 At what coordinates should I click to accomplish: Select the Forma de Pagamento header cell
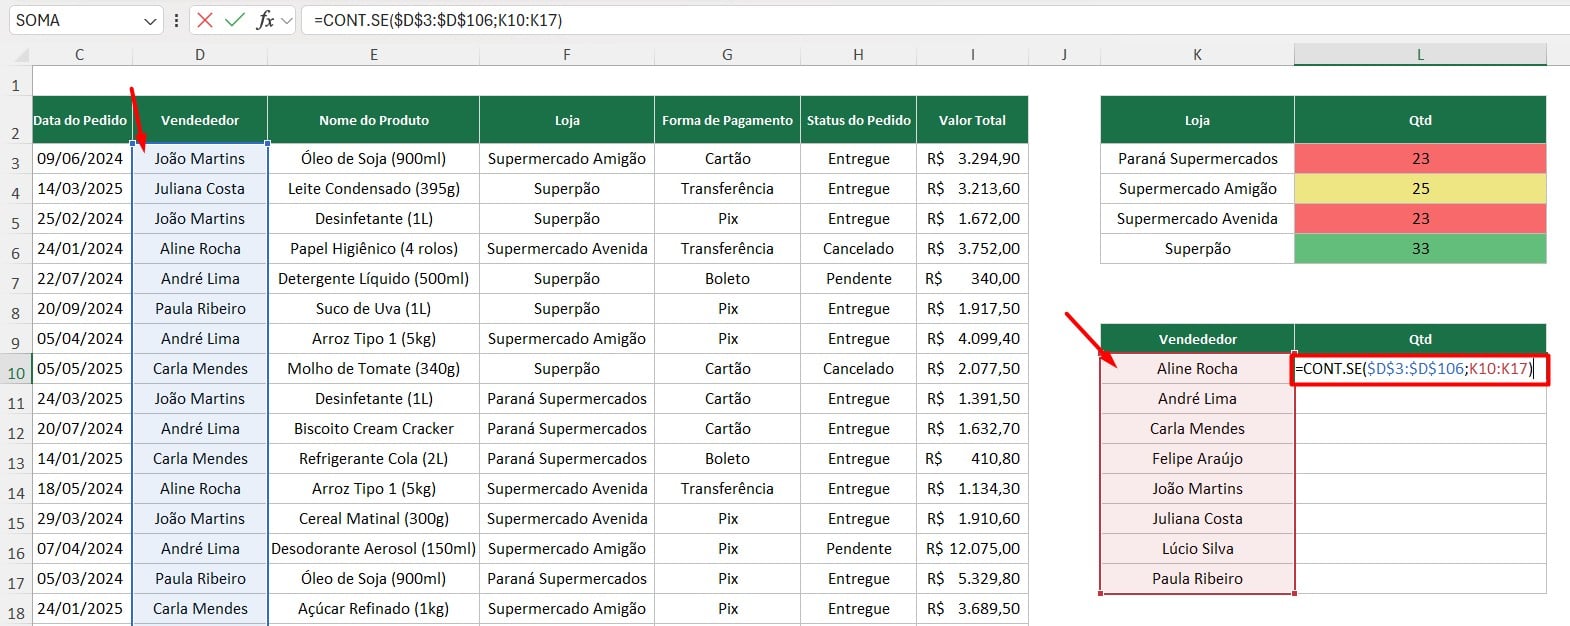pyautogui.click(x=727, y=120)
